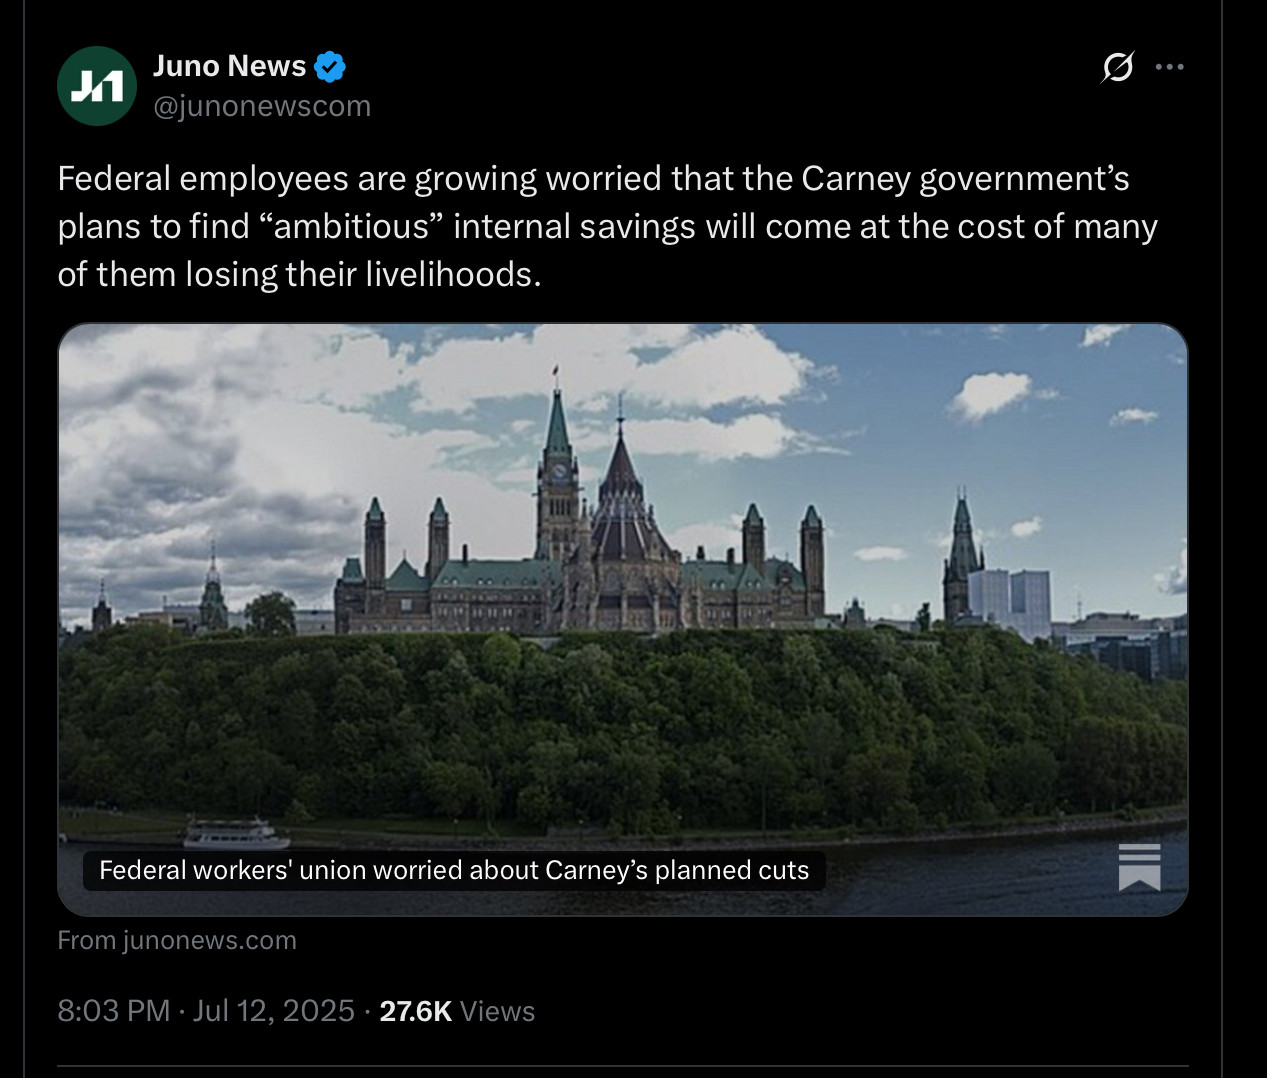The height and width of the screenshot is (1078, 1267).
Task: Click the bookmark-shaped icon on article card
Action: [x=1139, y=867]
